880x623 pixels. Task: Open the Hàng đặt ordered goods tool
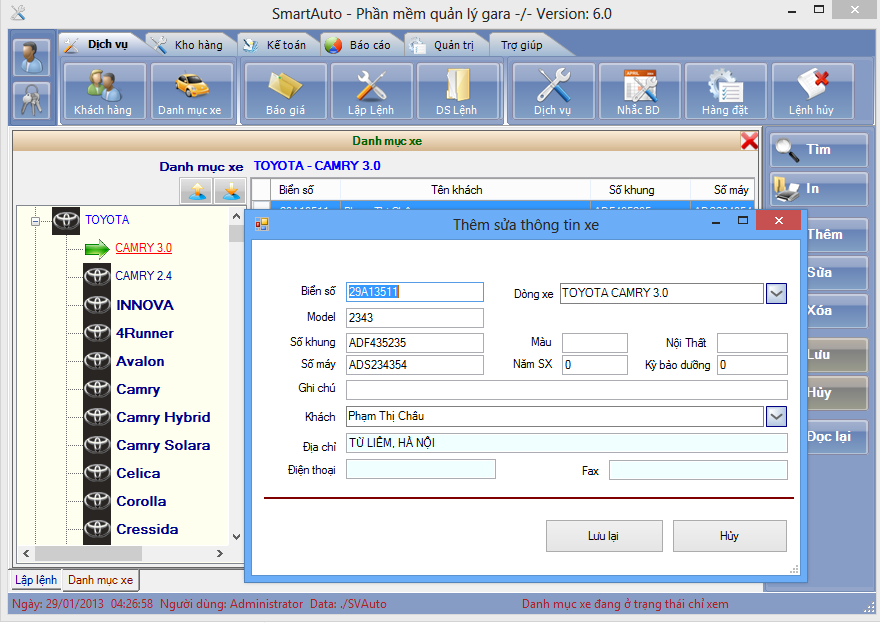coord(725,91)
